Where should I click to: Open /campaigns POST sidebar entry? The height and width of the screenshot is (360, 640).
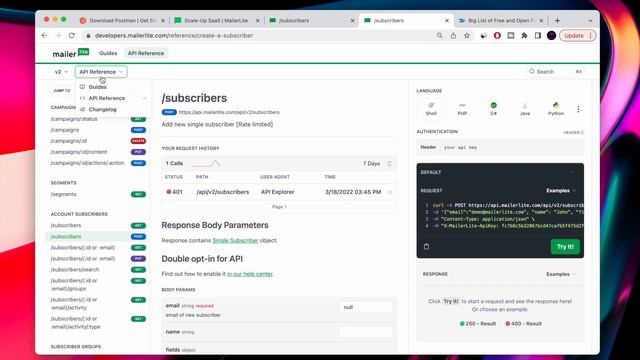coord(98,130)
